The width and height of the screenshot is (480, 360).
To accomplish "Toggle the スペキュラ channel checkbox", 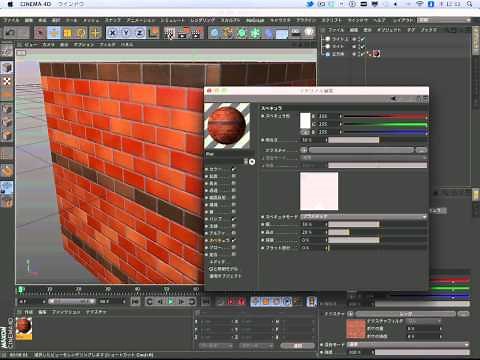I will [x=234, y=240].
